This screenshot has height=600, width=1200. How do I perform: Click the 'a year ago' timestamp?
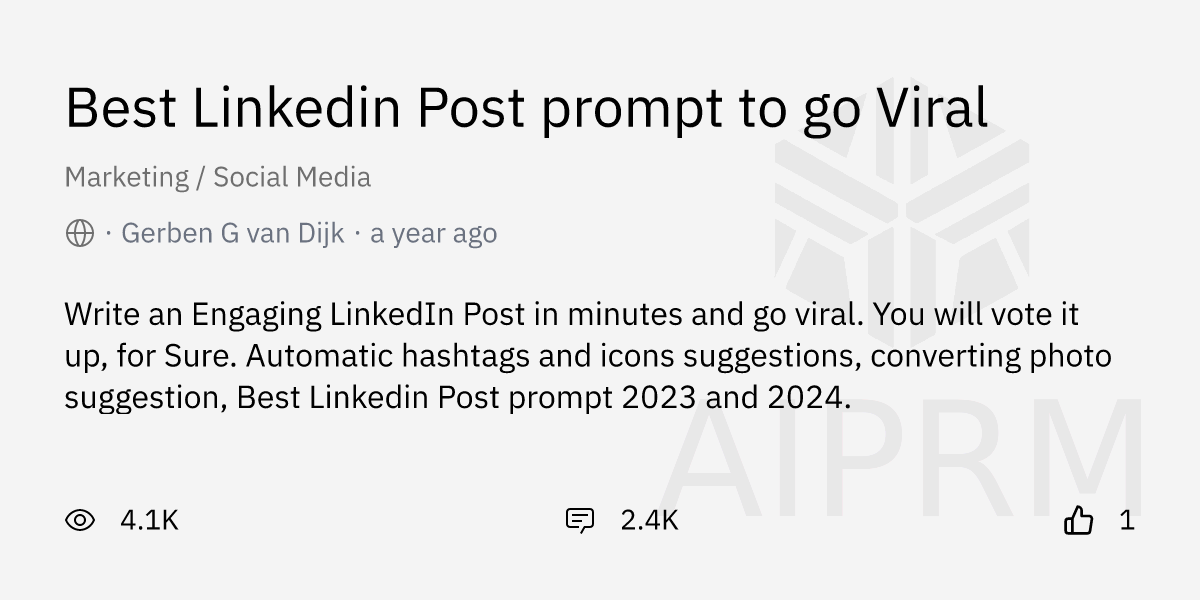[x=433, y=234]
